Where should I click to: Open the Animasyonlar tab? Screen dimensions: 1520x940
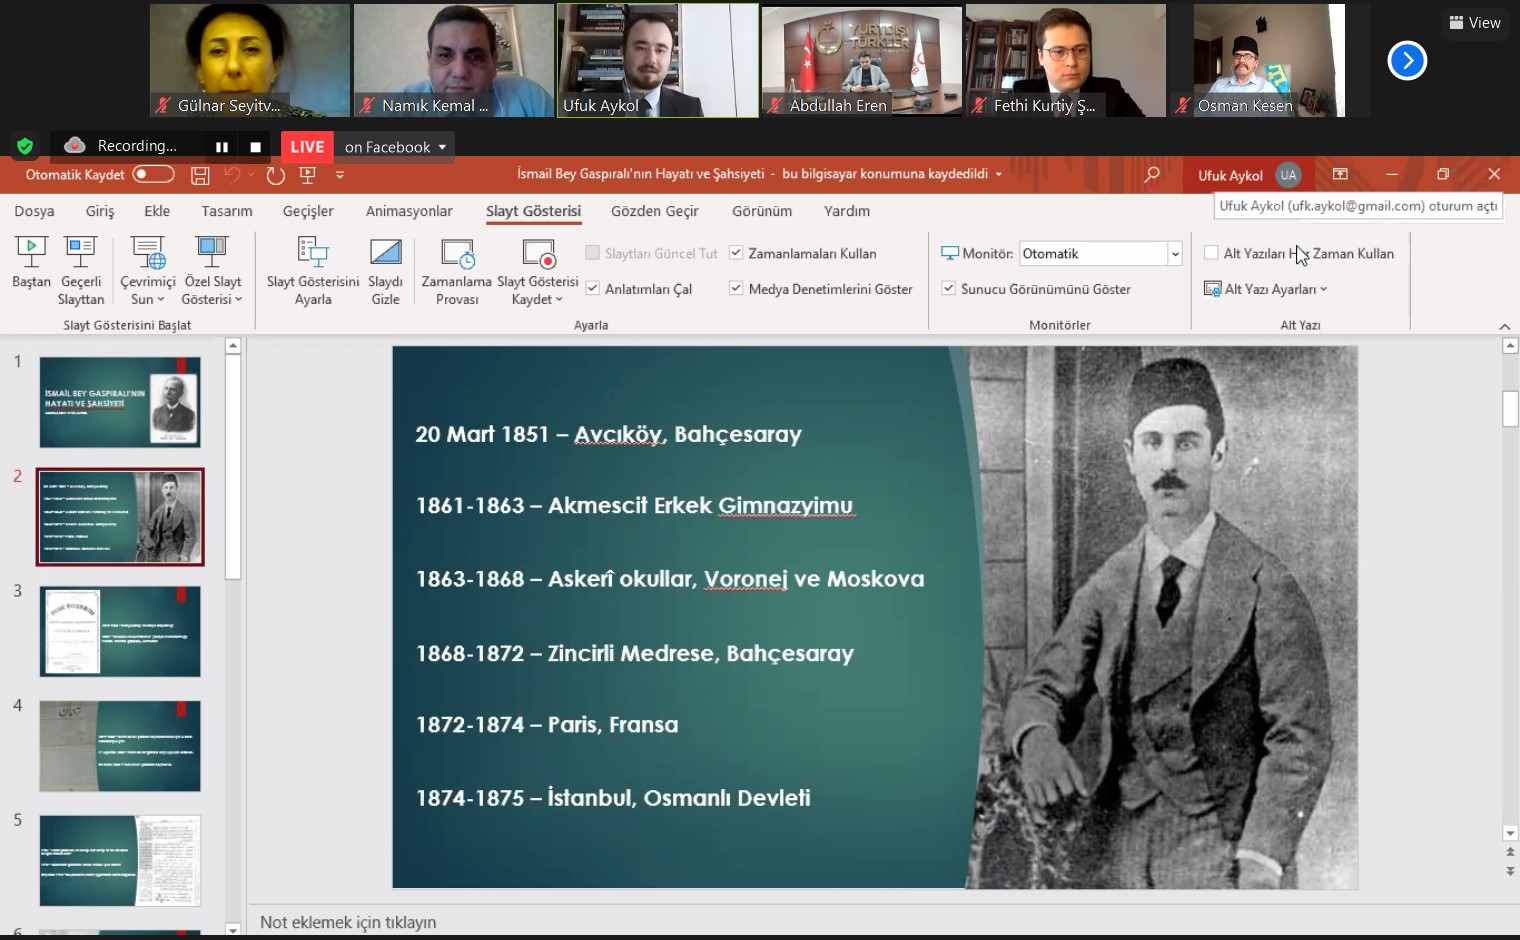point(409,211)
